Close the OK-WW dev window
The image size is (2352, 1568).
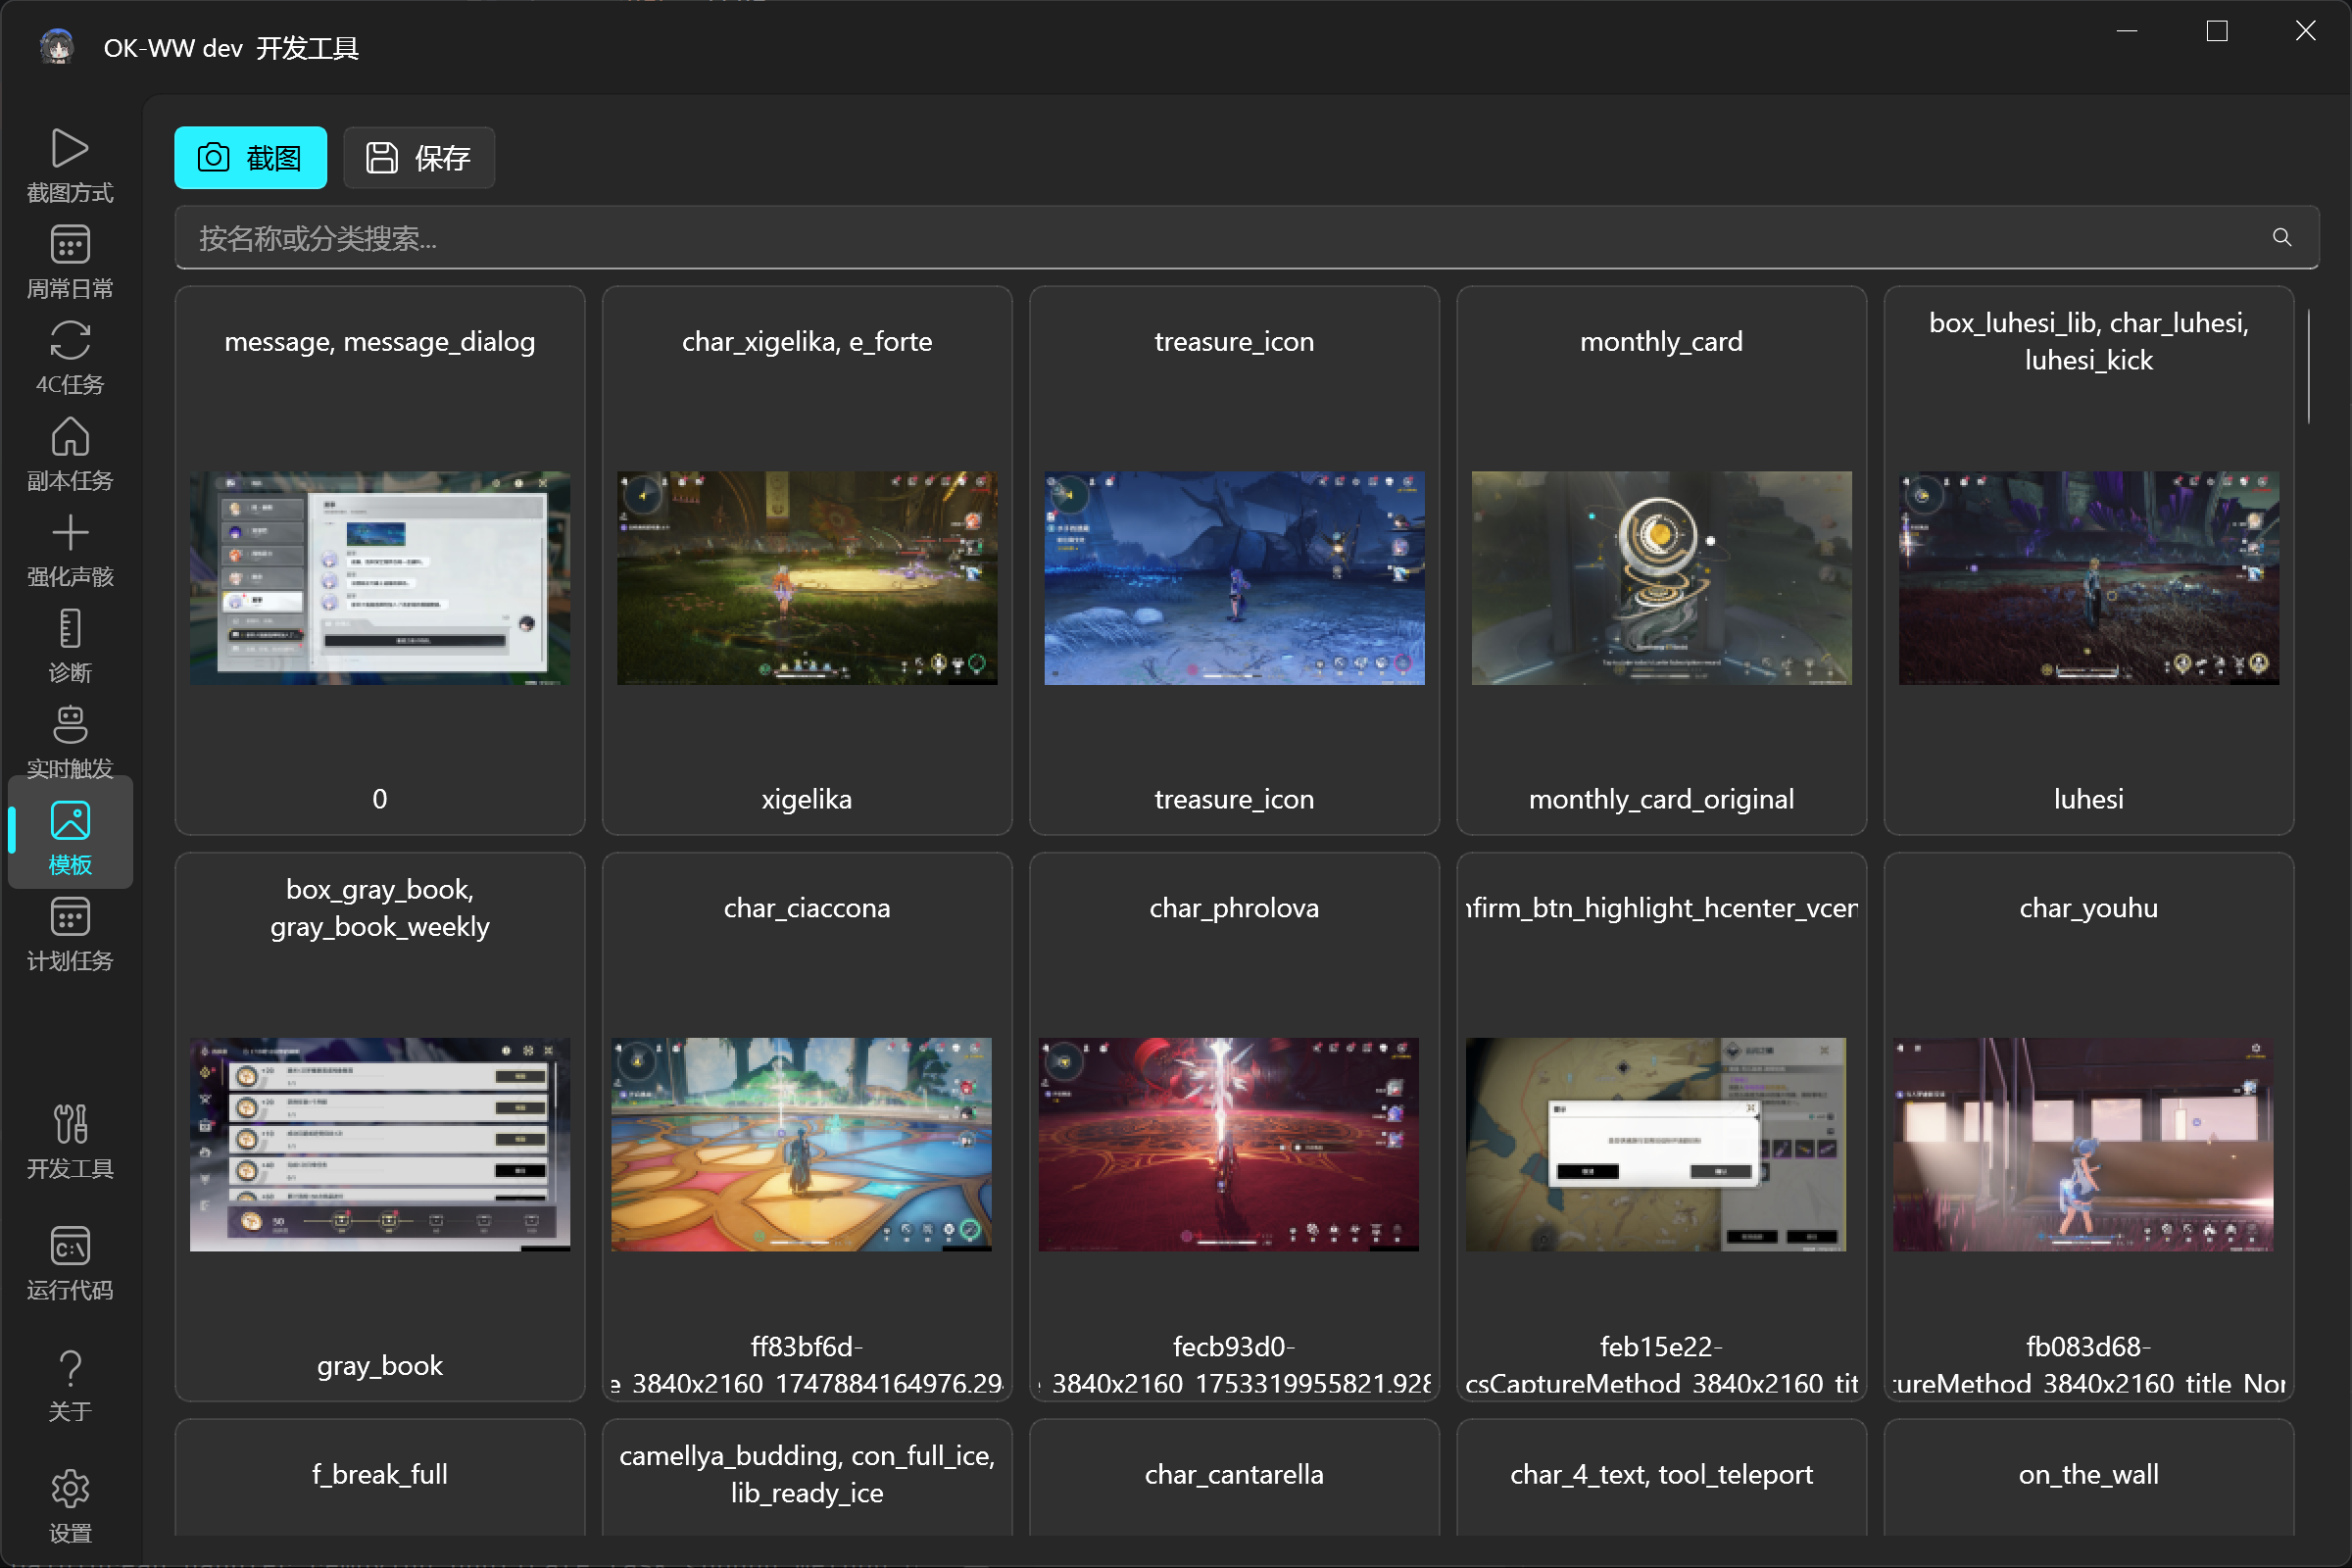2306,31
